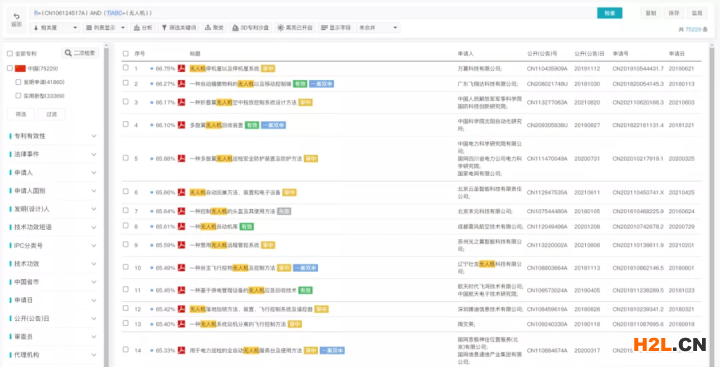The height and width of the screenshot is (367, 720).
Task: Toggle 高亮已开启 keyword highlighting
Action: pyautogui.click(x=295, y=28)
